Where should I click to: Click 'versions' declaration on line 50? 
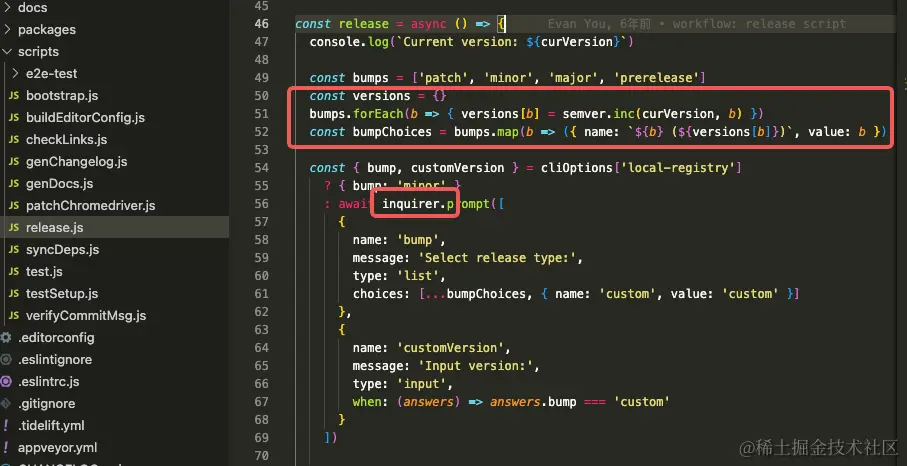click(x=381, y=95)
